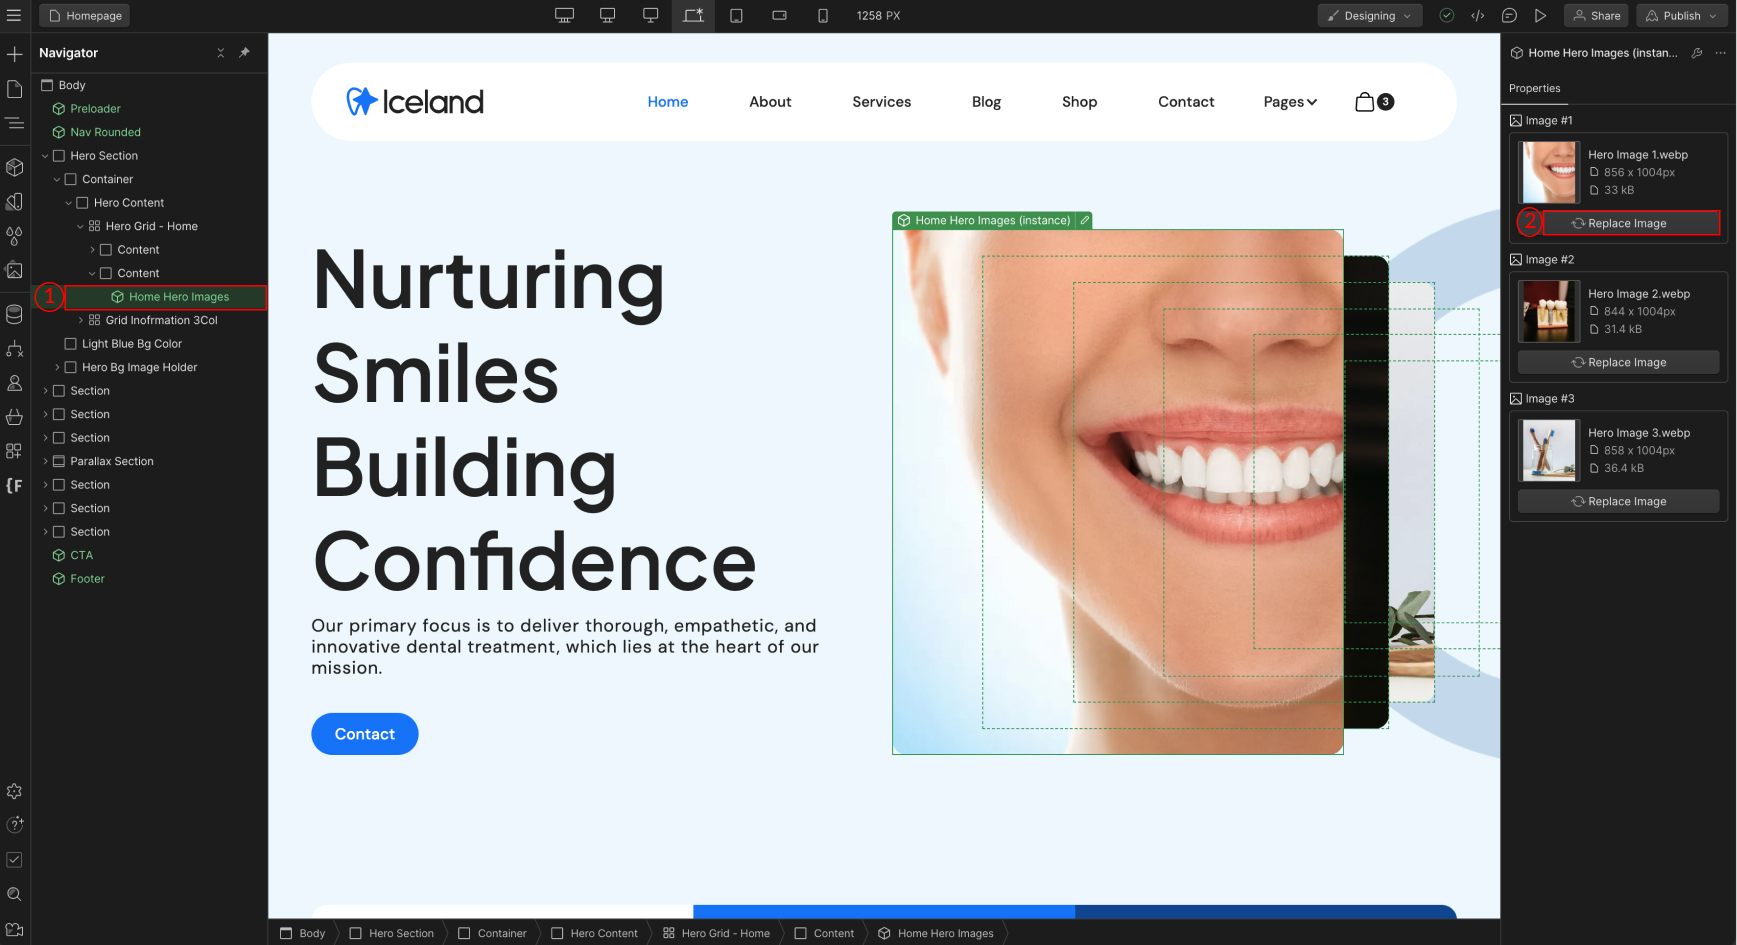Open the Add Elements panel
This screenshot has height=945, width=1737.
pos(14,54)
